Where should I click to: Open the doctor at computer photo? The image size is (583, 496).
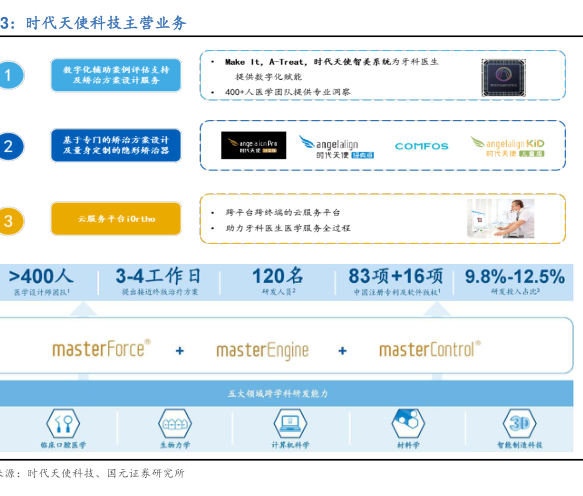[501, 218]
